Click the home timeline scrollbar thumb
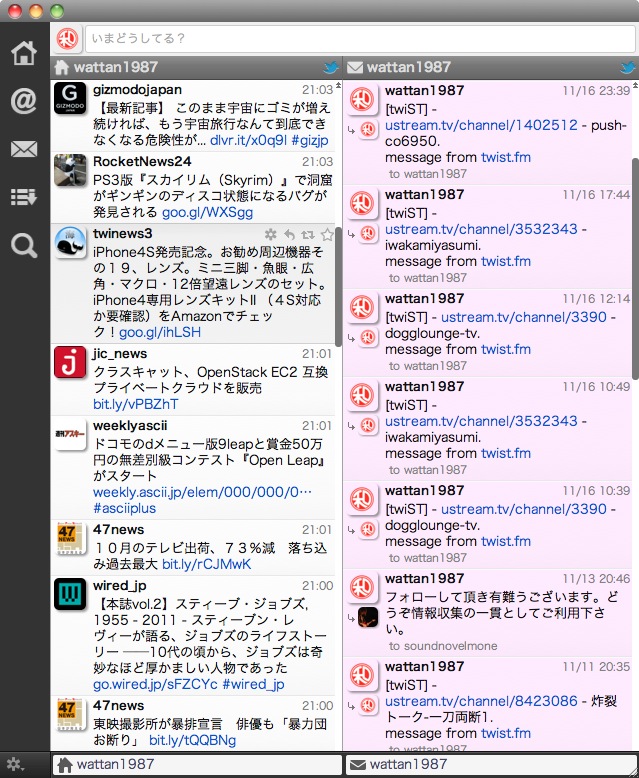The height and width of the screenshot is (778, 639). 338,287
